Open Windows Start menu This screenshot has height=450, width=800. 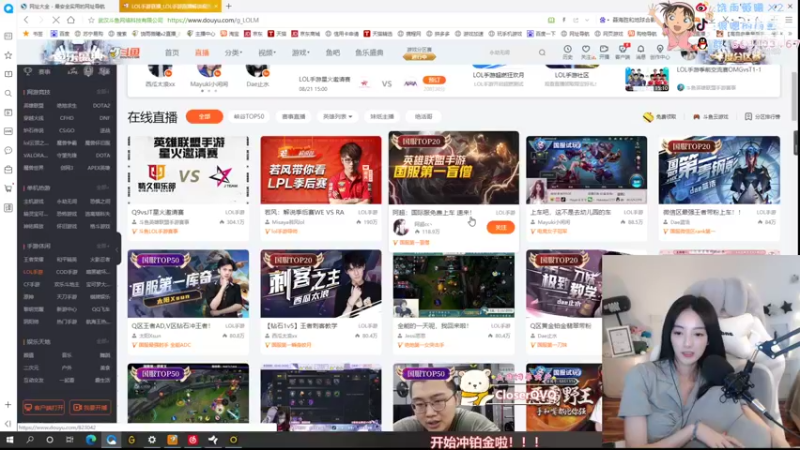10,440
